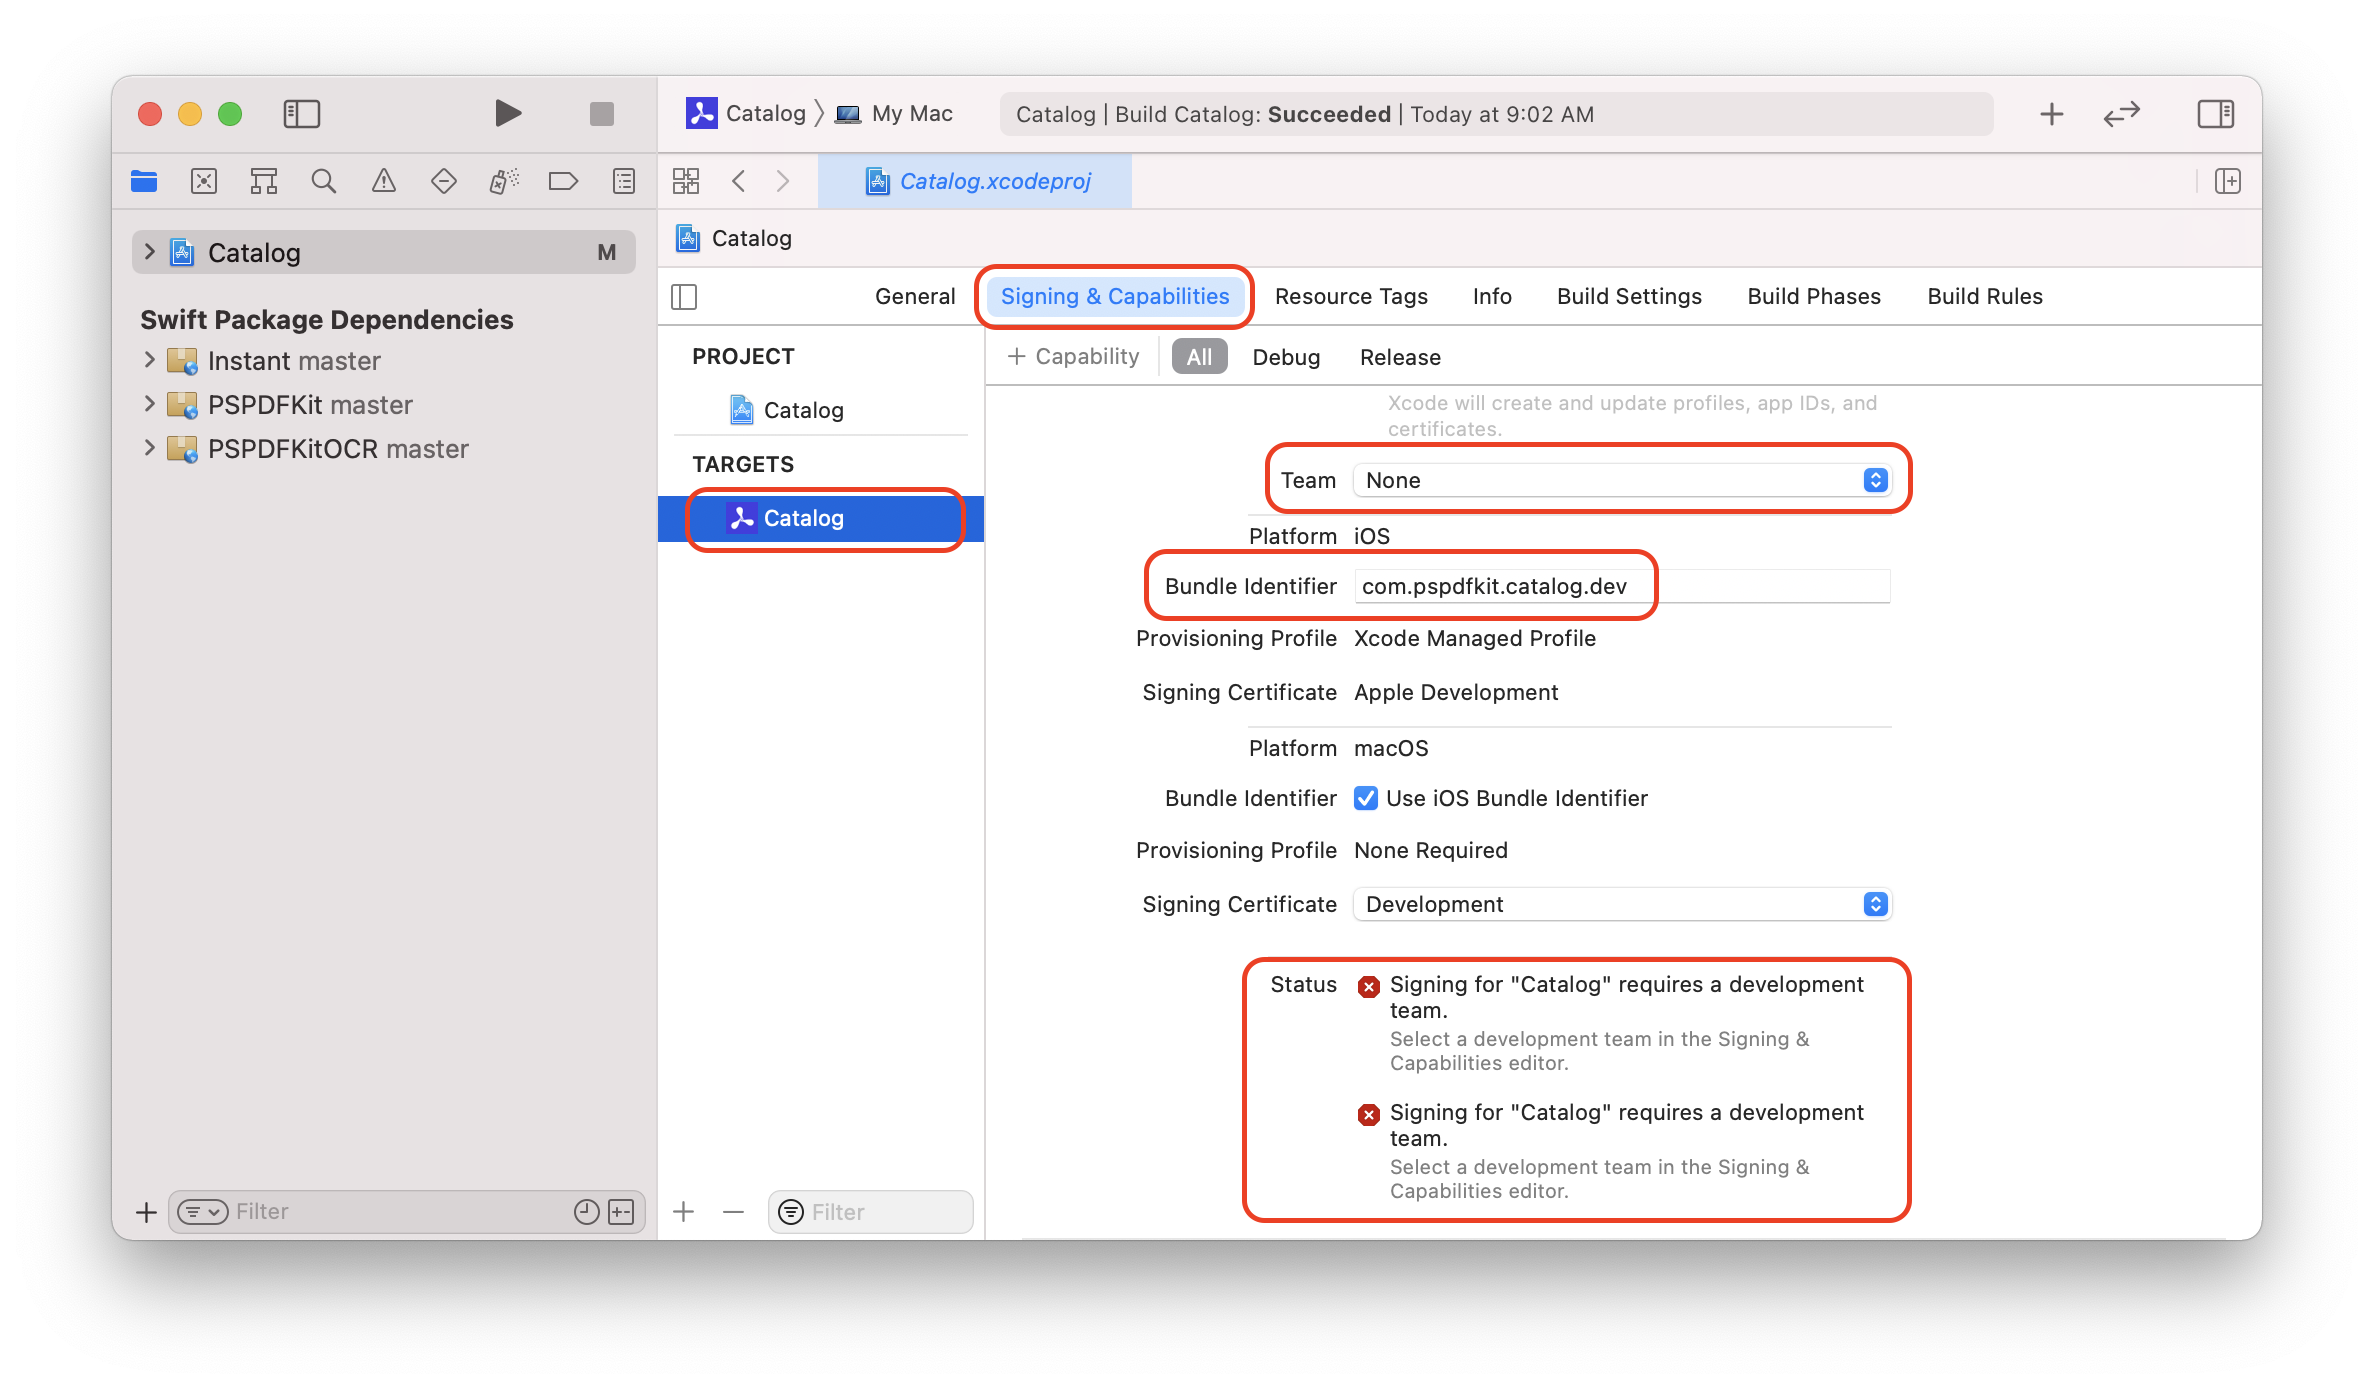Add editor on right
This screenshot has height=1388, width=2374.
point(2227,181)
